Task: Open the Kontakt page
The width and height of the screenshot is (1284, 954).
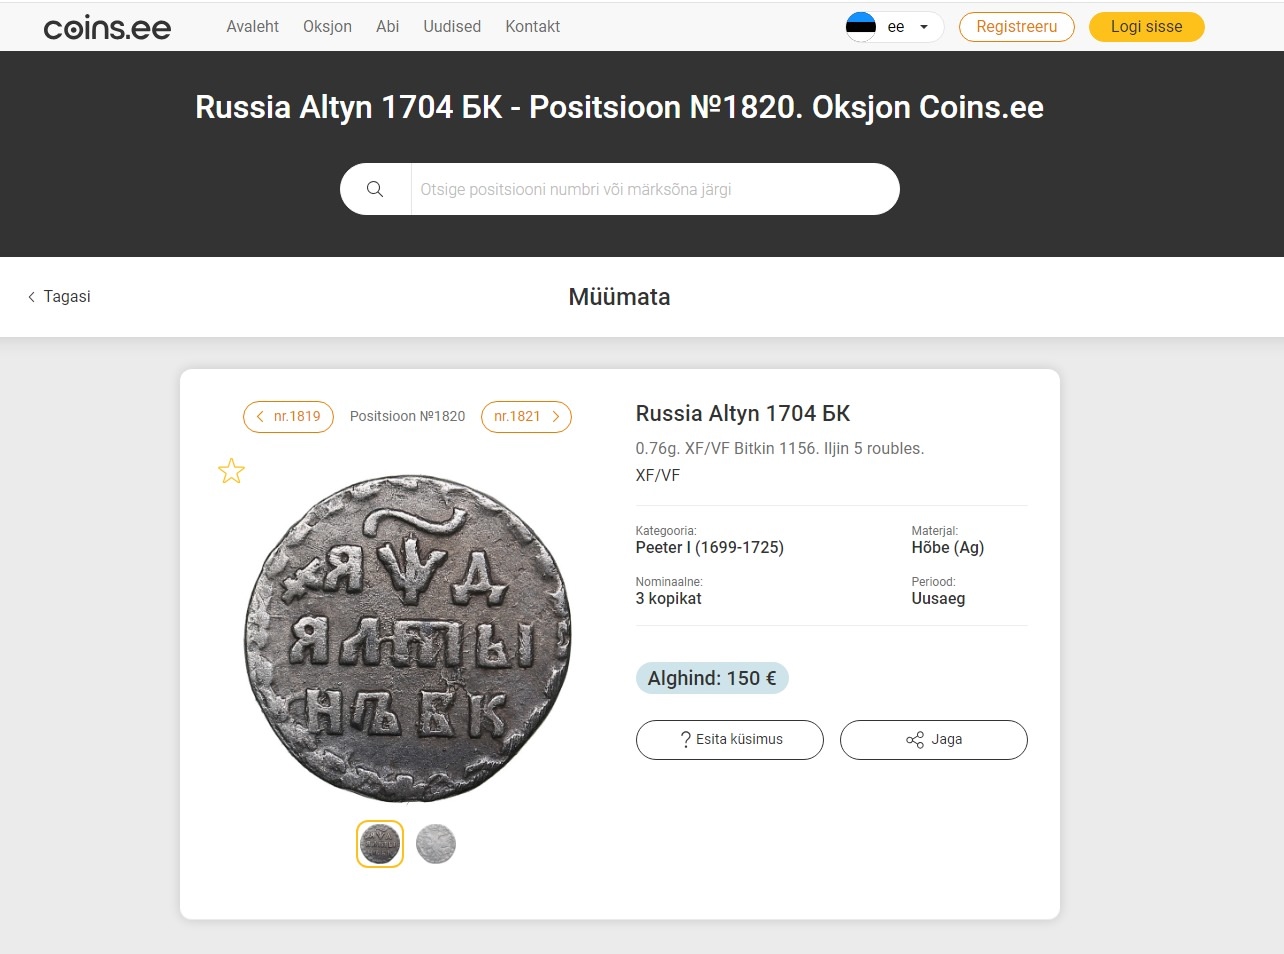Action: [x=532, y=27]
